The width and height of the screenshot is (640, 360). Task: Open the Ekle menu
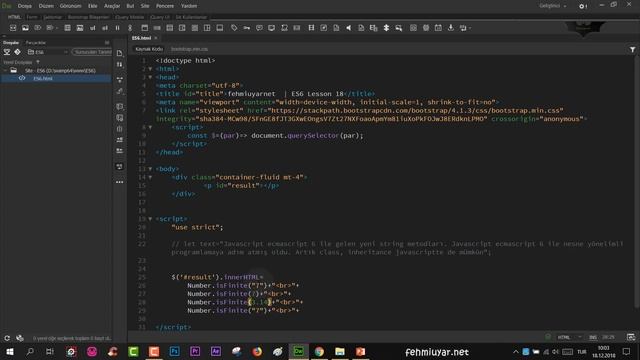coord(93,6)
